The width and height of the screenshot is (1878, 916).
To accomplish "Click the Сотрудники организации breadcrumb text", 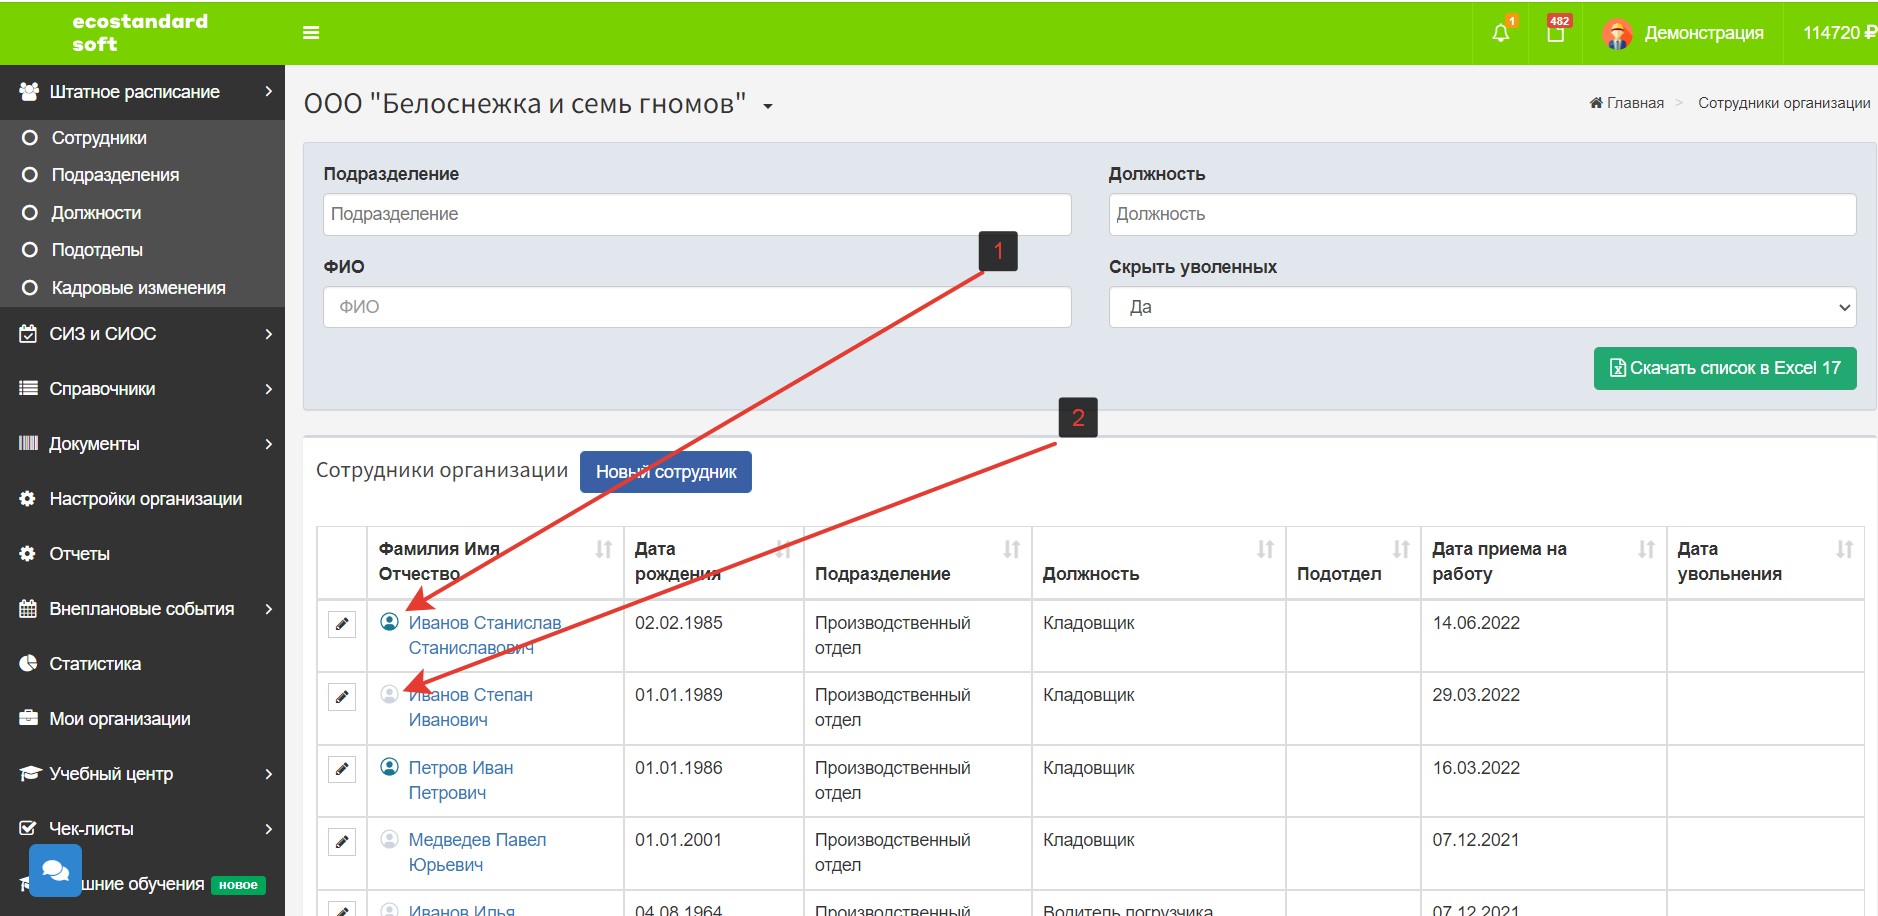I will click(x=1784, y=103).
